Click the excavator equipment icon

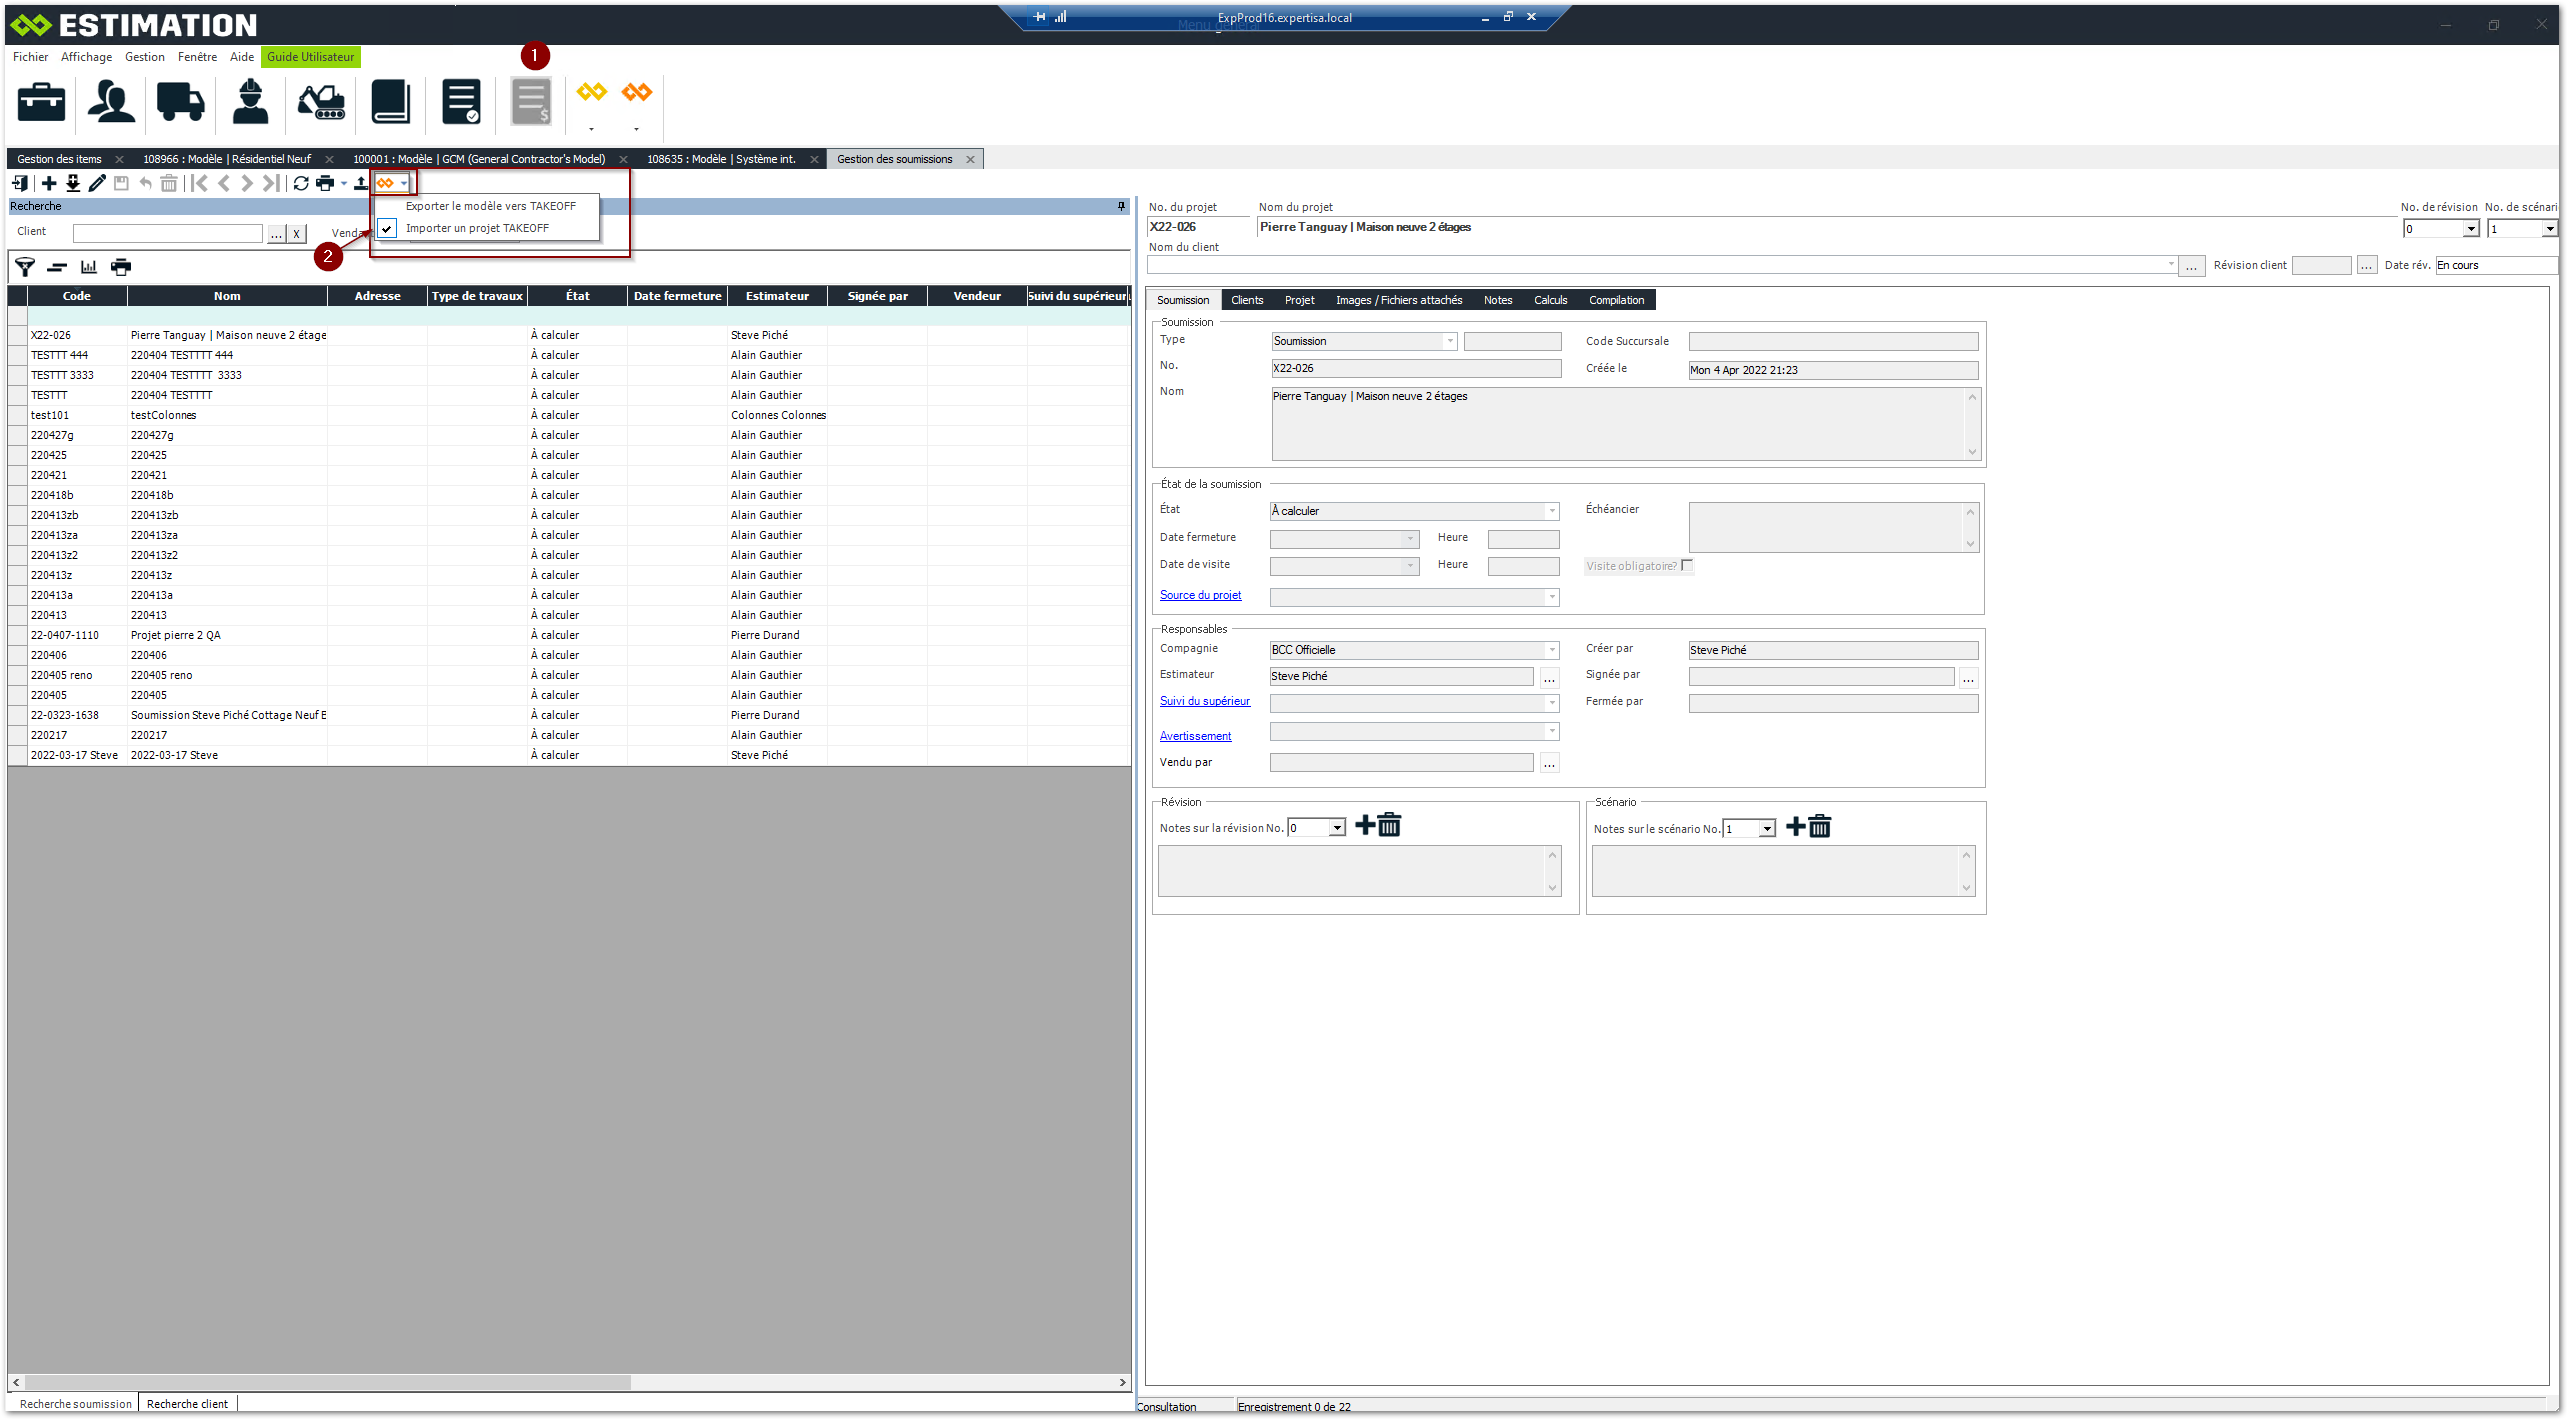(321, 102)
